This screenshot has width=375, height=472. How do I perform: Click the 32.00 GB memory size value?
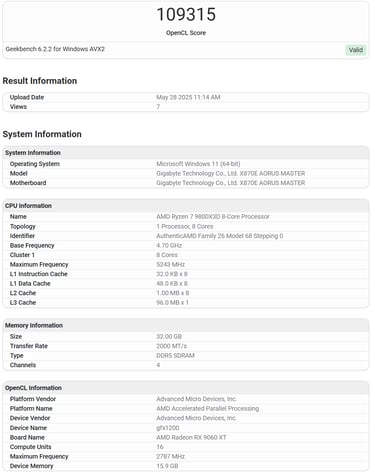click(x=169, y=337)
